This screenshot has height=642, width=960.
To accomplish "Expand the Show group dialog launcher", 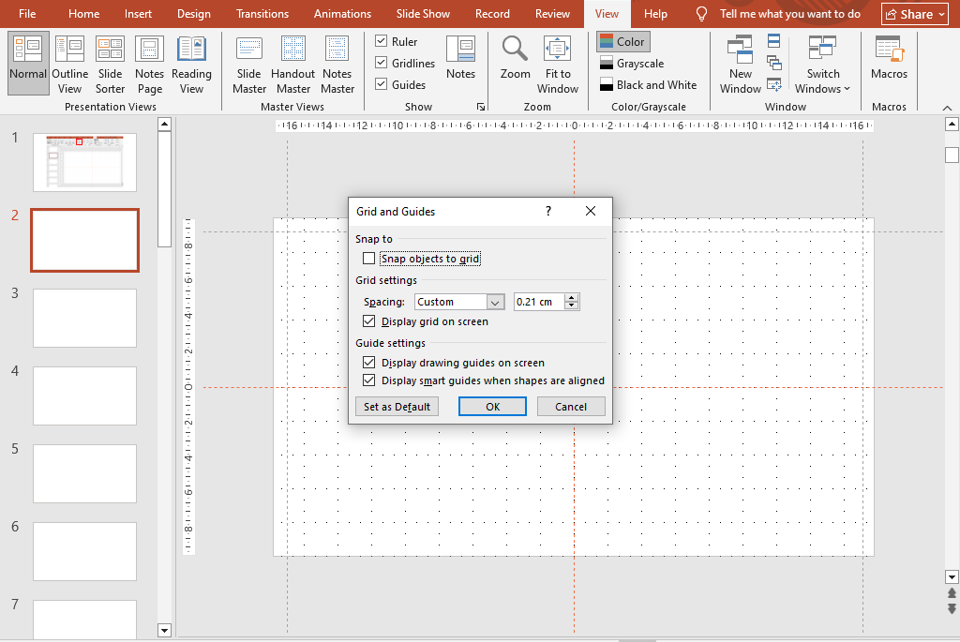I will point(480,106).
